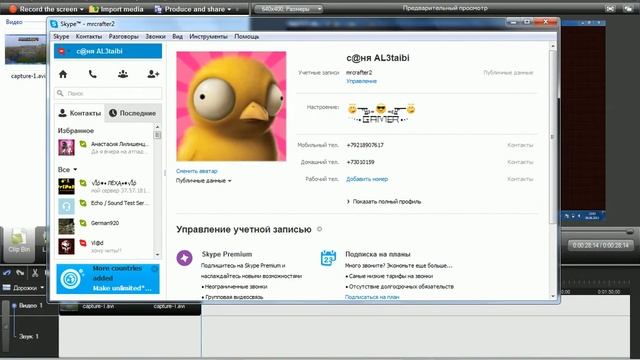Switch to Последние tab

[x=133, y=113]
